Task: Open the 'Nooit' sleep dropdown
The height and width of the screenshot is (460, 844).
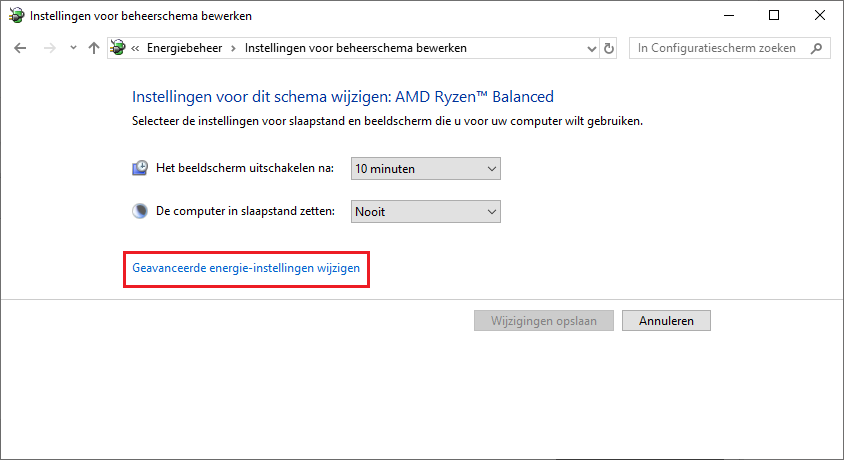Action: pos(426,211)
